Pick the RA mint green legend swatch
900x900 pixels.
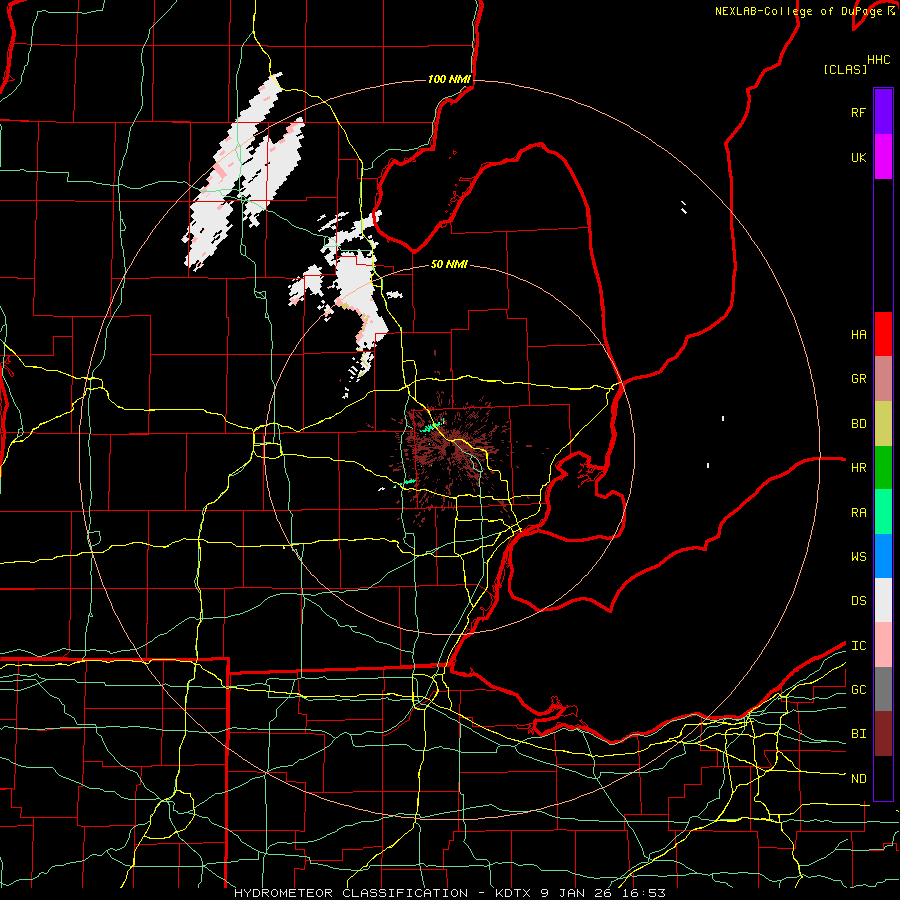(x=883, y=512)
